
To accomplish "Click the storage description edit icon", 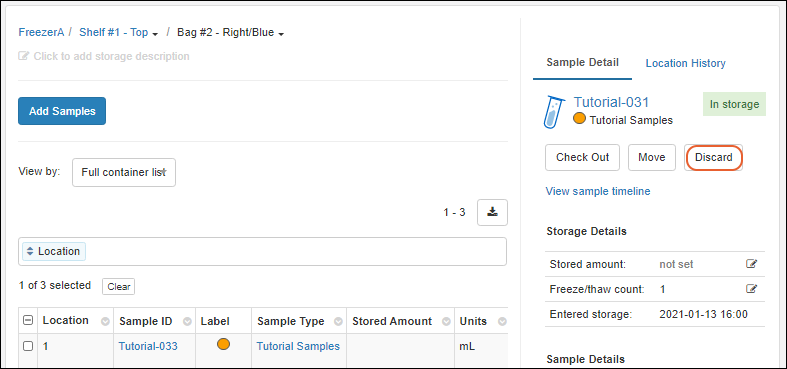I will (23, 56).
